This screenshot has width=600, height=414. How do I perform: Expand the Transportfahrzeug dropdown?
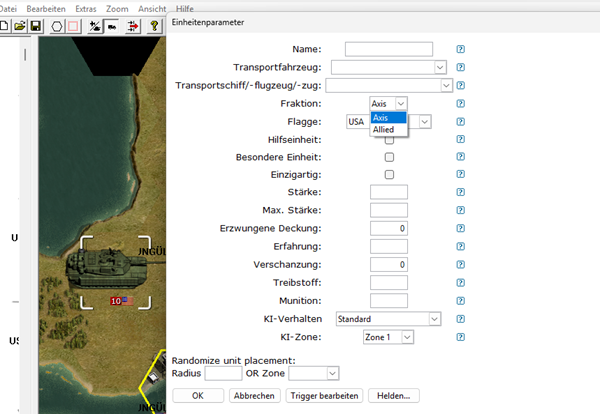click(x=440, y=67)
